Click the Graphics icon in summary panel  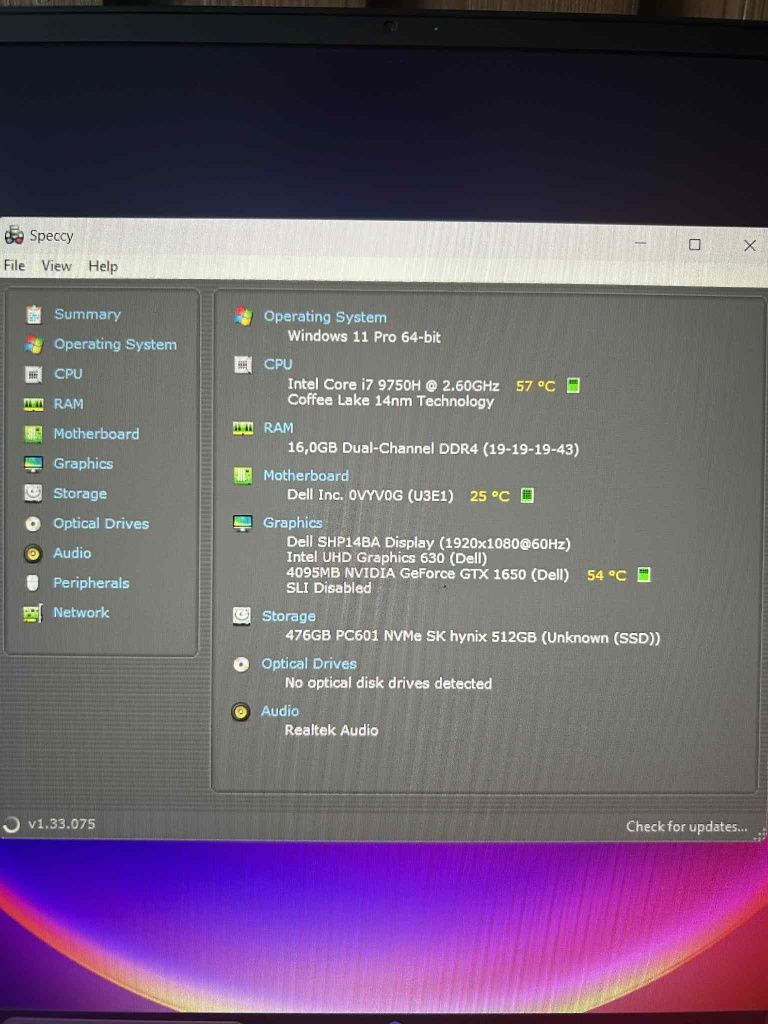242,523
